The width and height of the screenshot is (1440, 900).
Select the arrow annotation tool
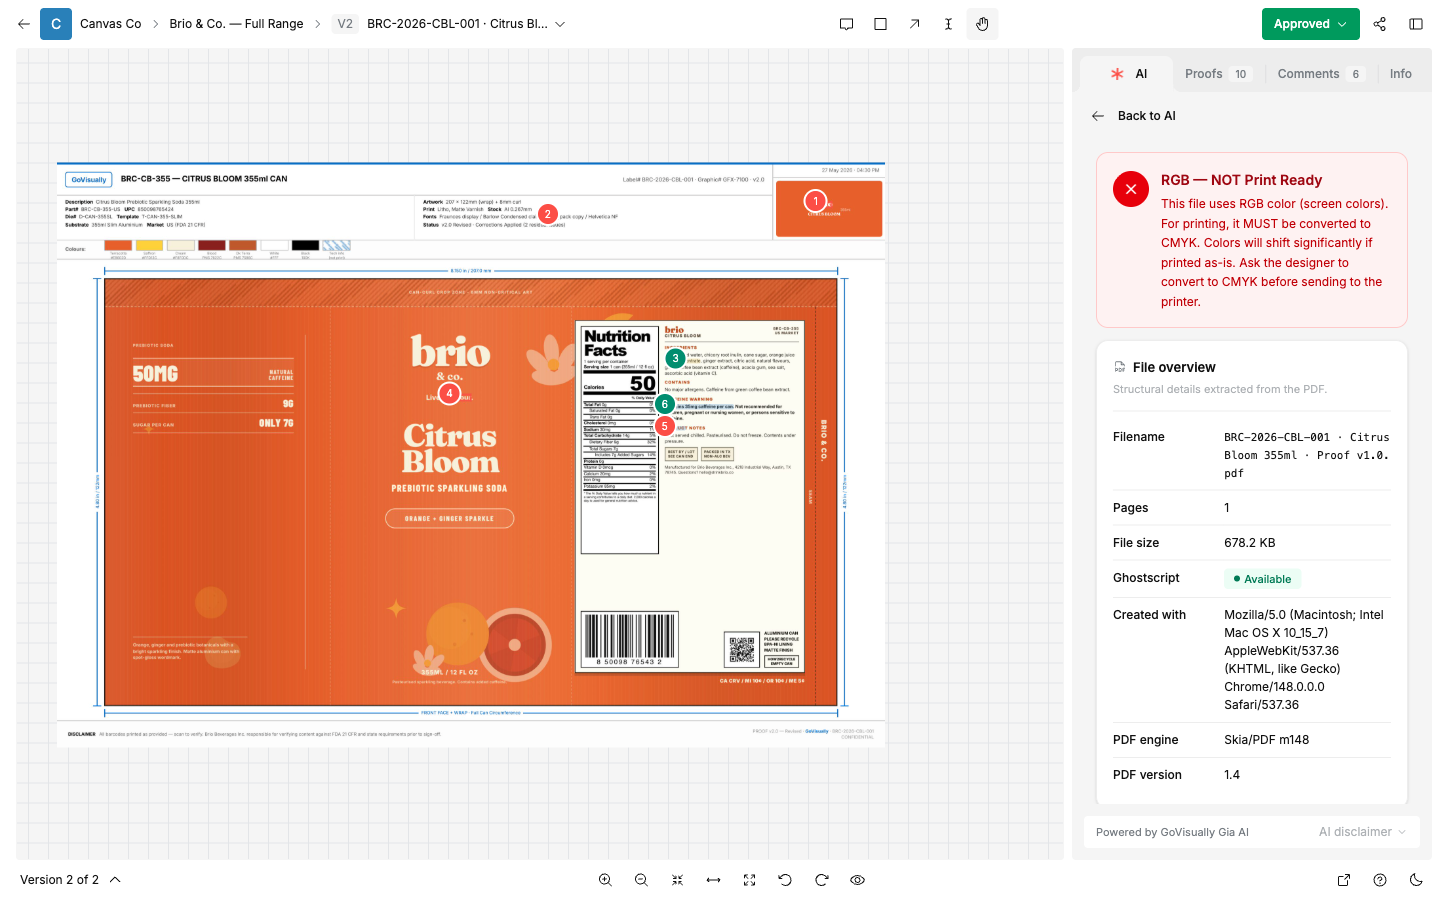(914, 24)
